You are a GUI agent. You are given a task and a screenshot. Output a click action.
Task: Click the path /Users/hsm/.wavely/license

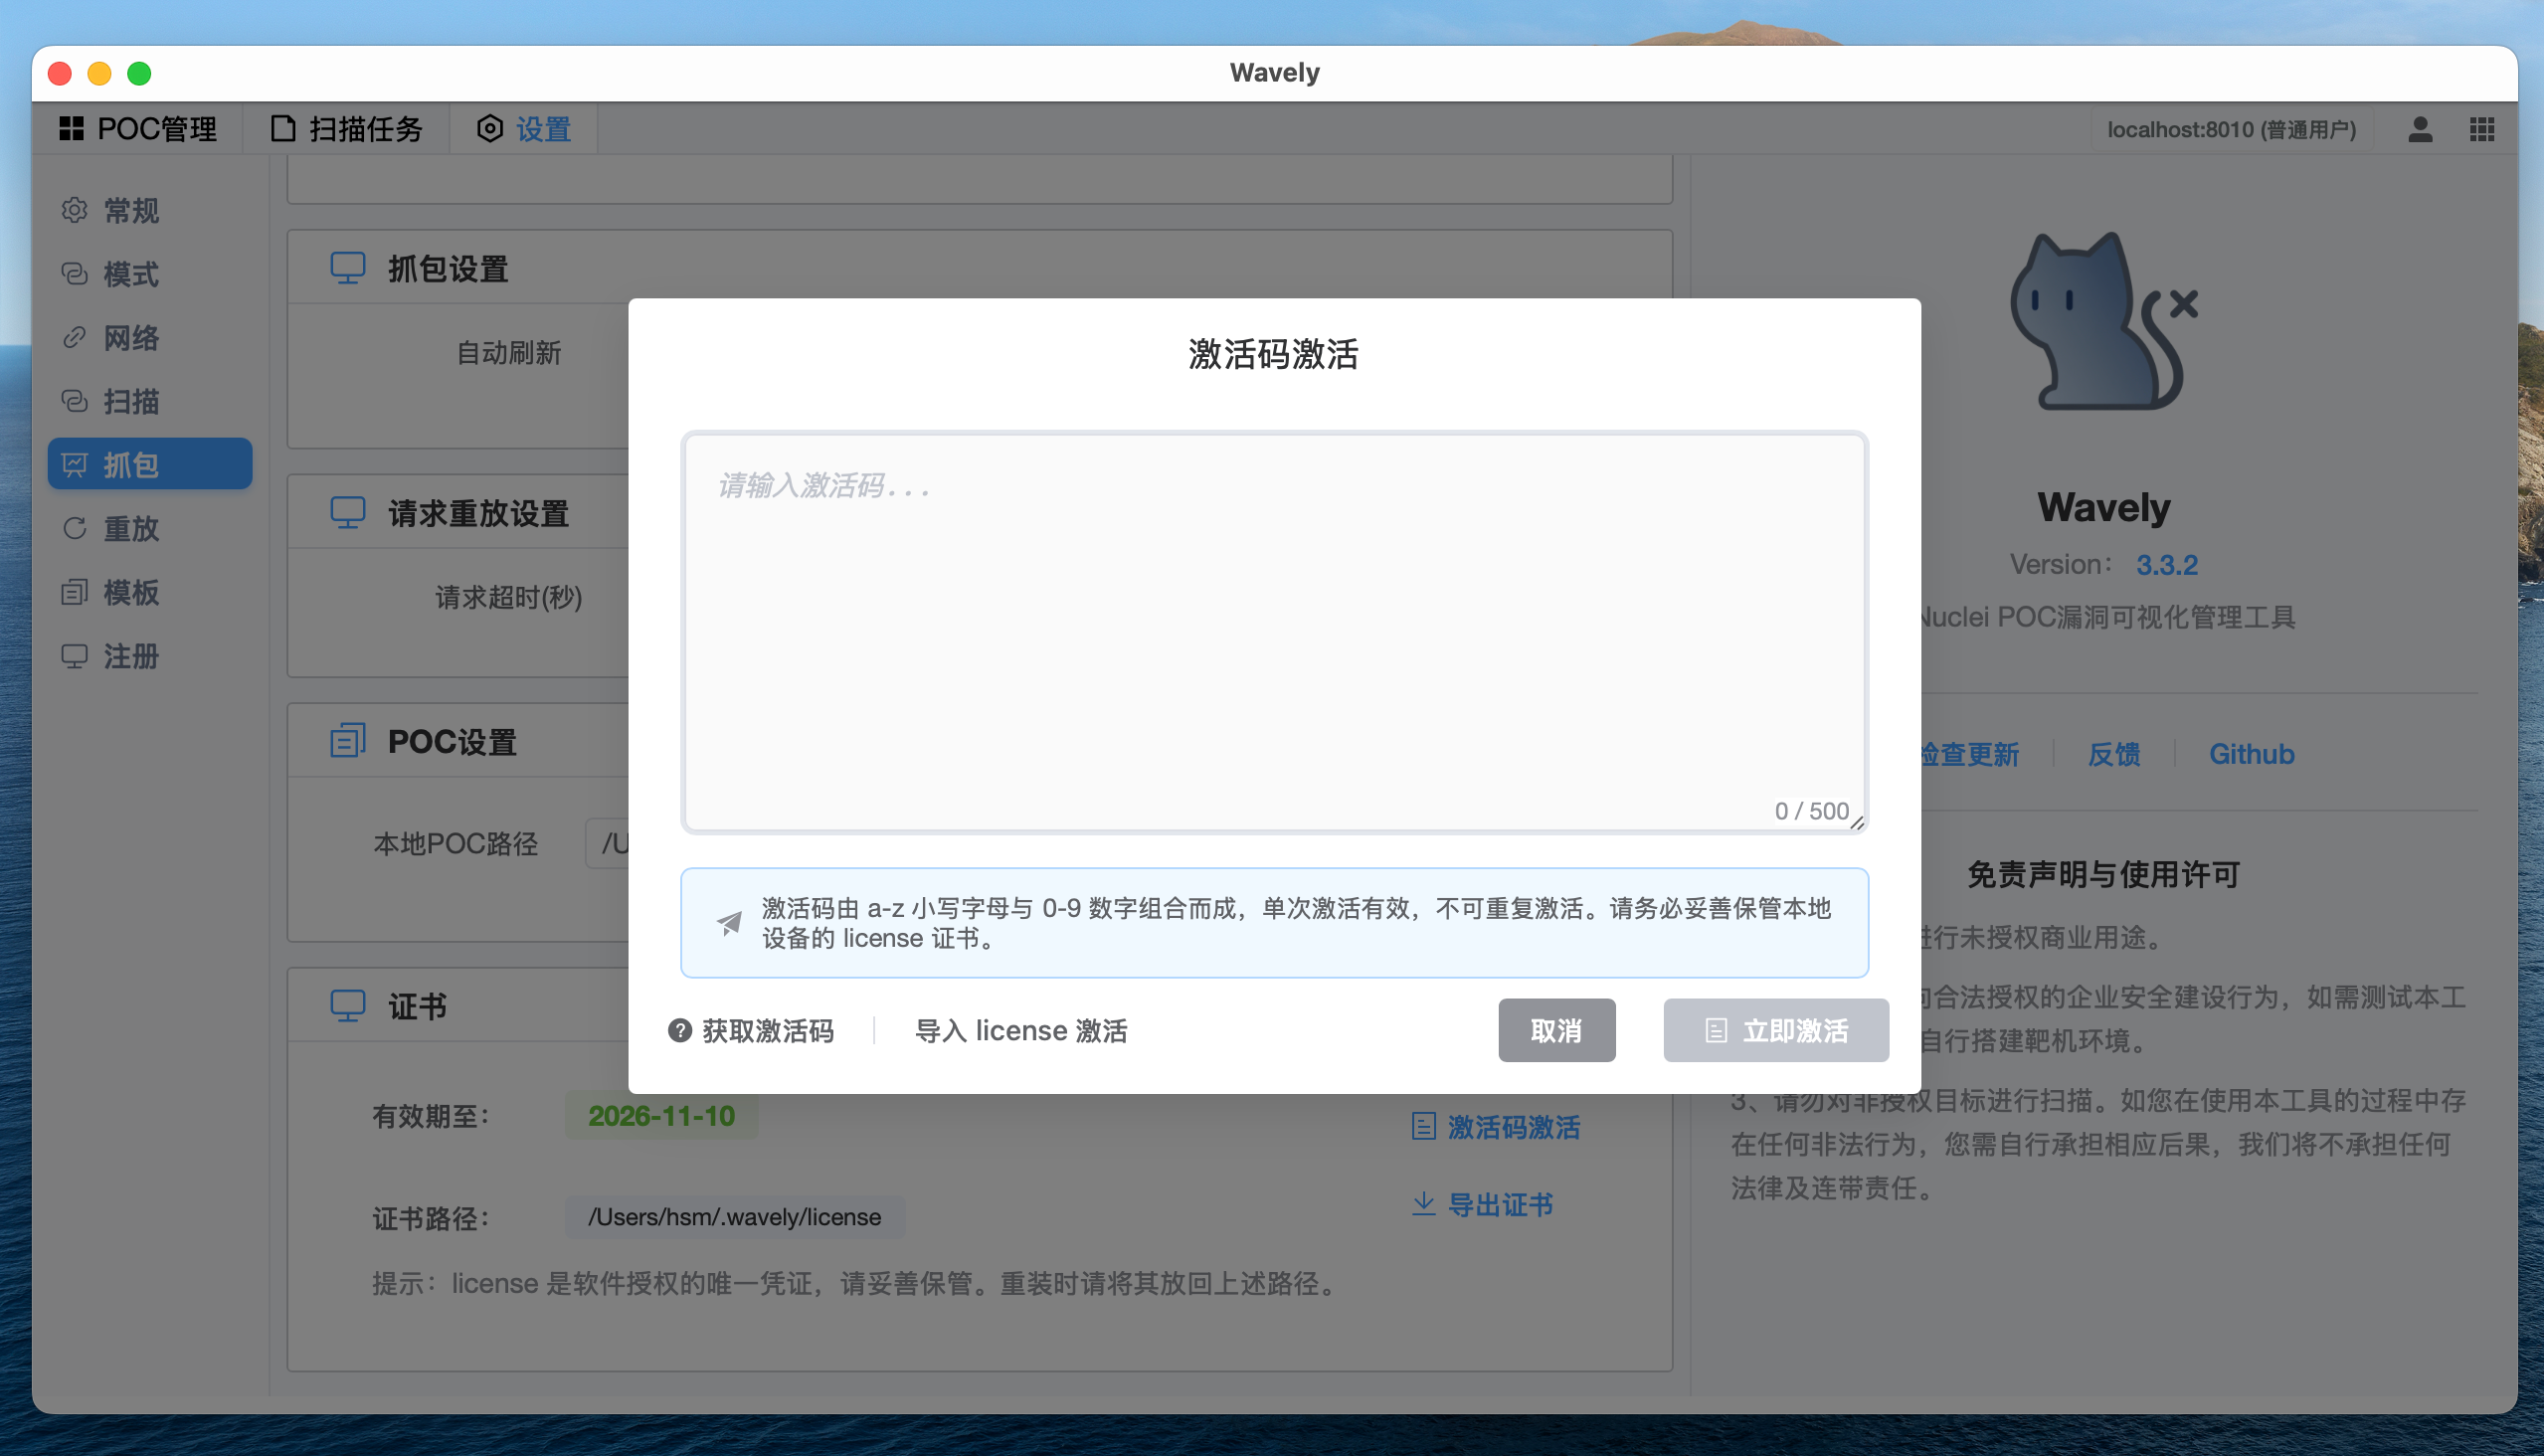735,1218
